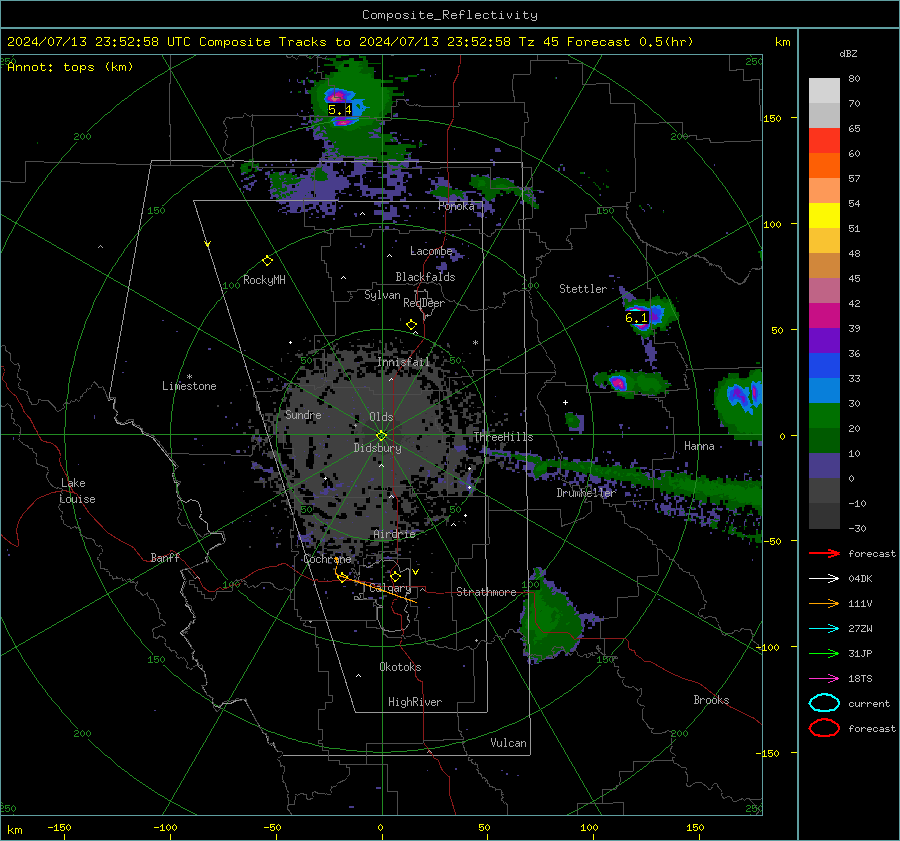Screen dimensions: 900x841
Task: Click the Blackfalds label
Action: (425, 277)
